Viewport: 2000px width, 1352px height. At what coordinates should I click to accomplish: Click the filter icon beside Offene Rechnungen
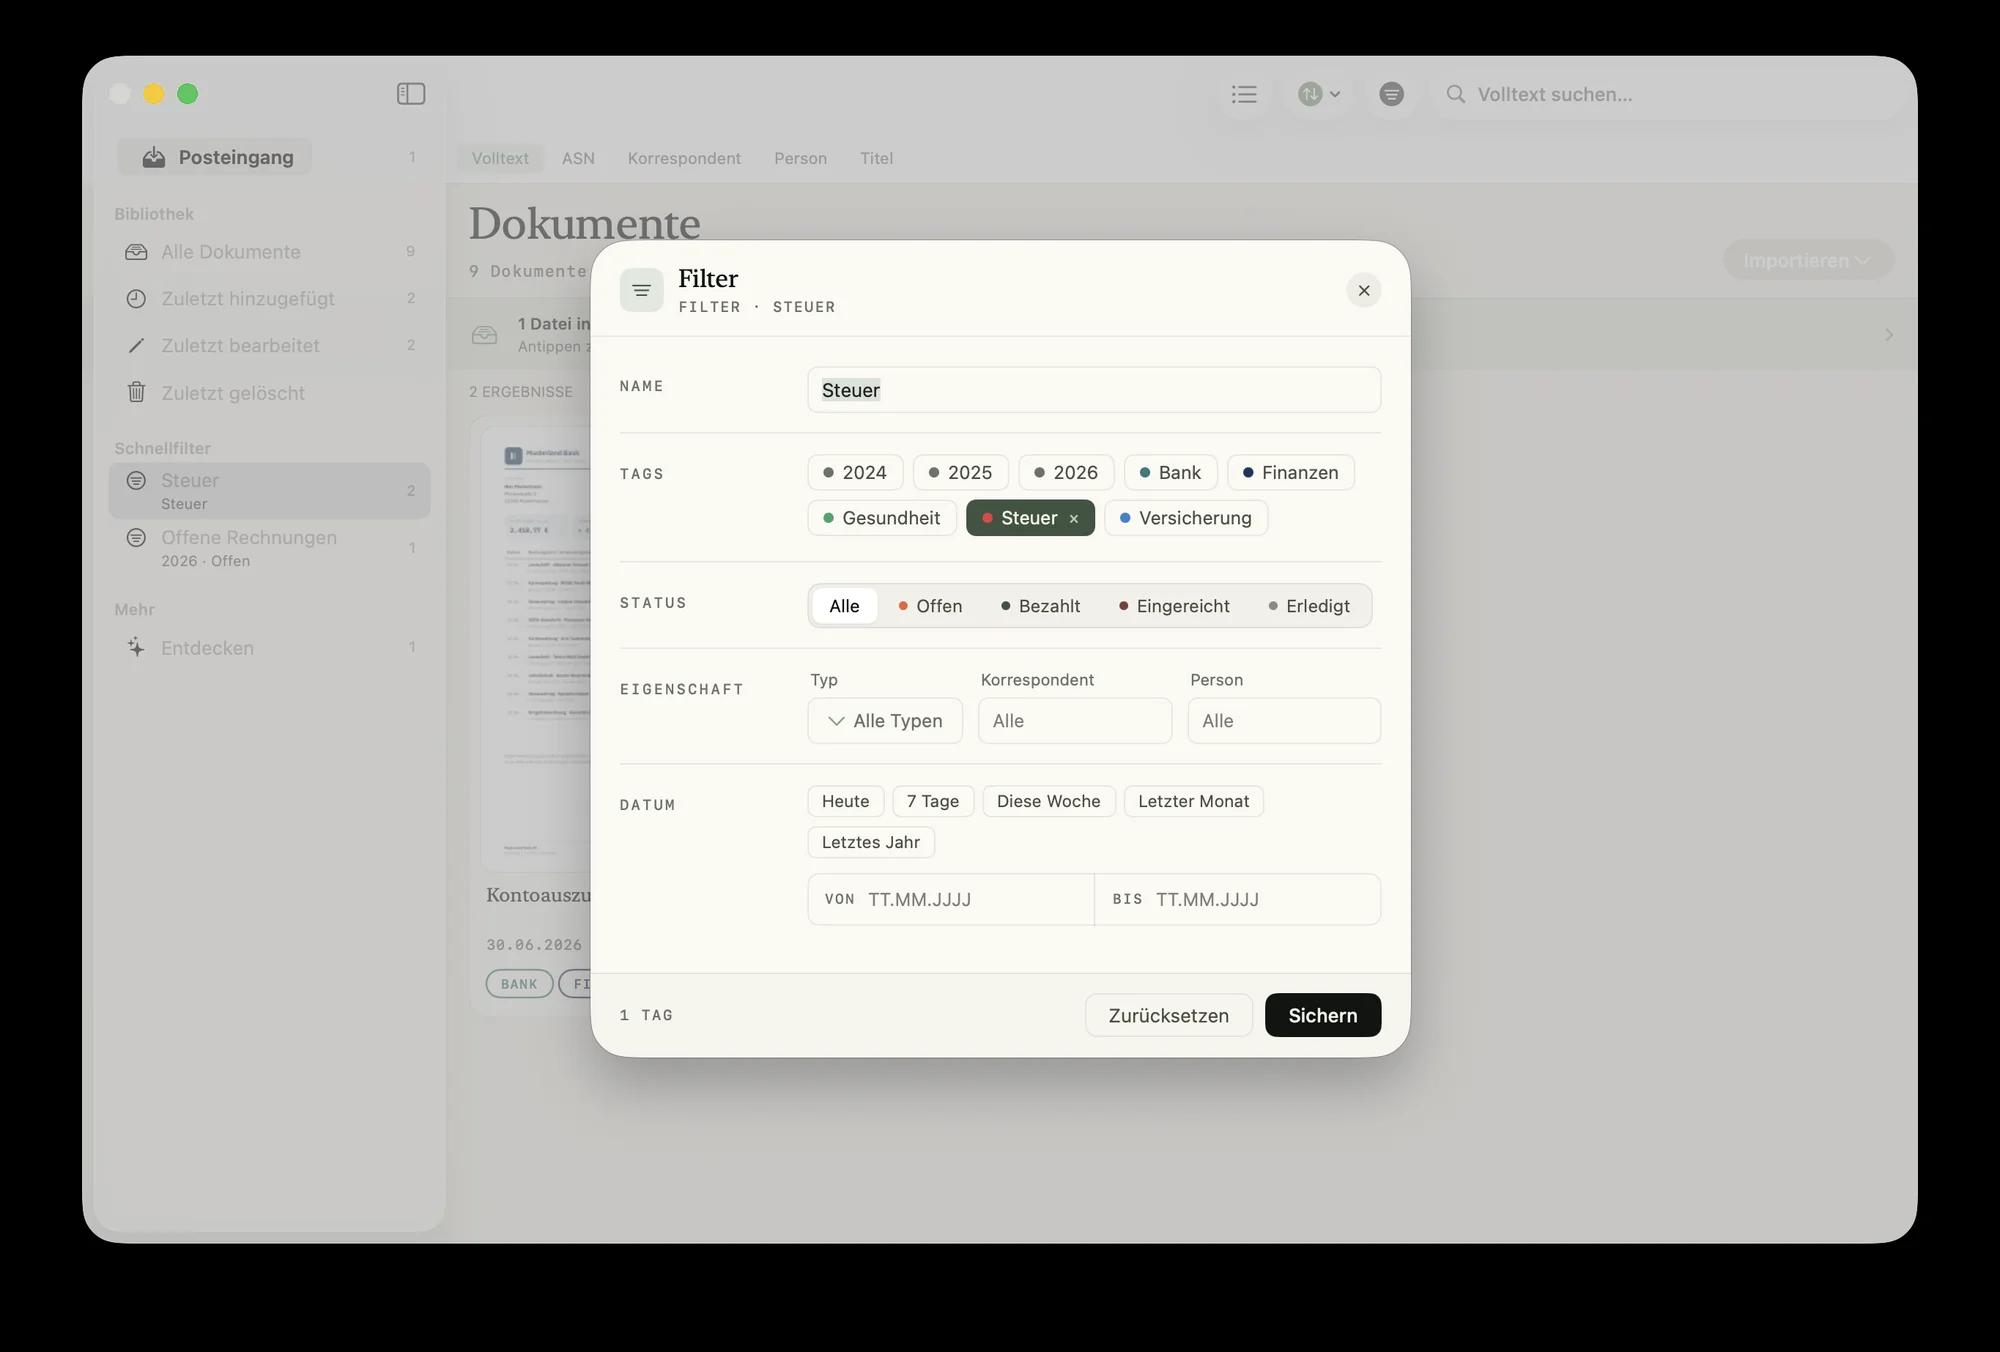pyautogui.click(x=136, y=538)
